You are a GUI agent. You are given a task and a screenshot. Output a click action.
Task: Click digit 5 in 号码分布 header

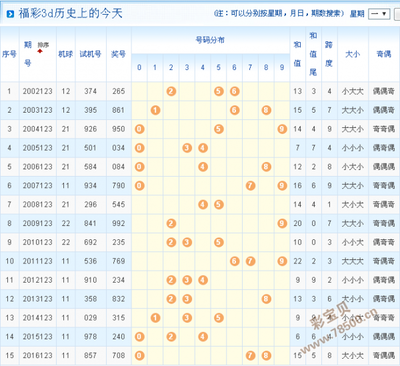[218, 68]
